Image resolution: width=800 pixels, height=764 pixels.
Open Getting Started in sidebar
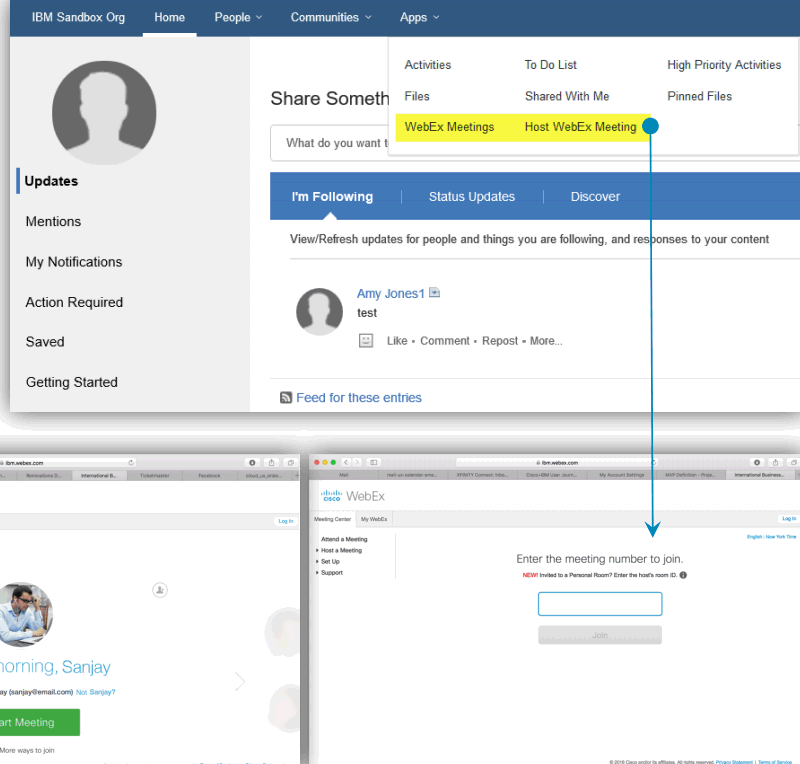[x=71, y=382]
